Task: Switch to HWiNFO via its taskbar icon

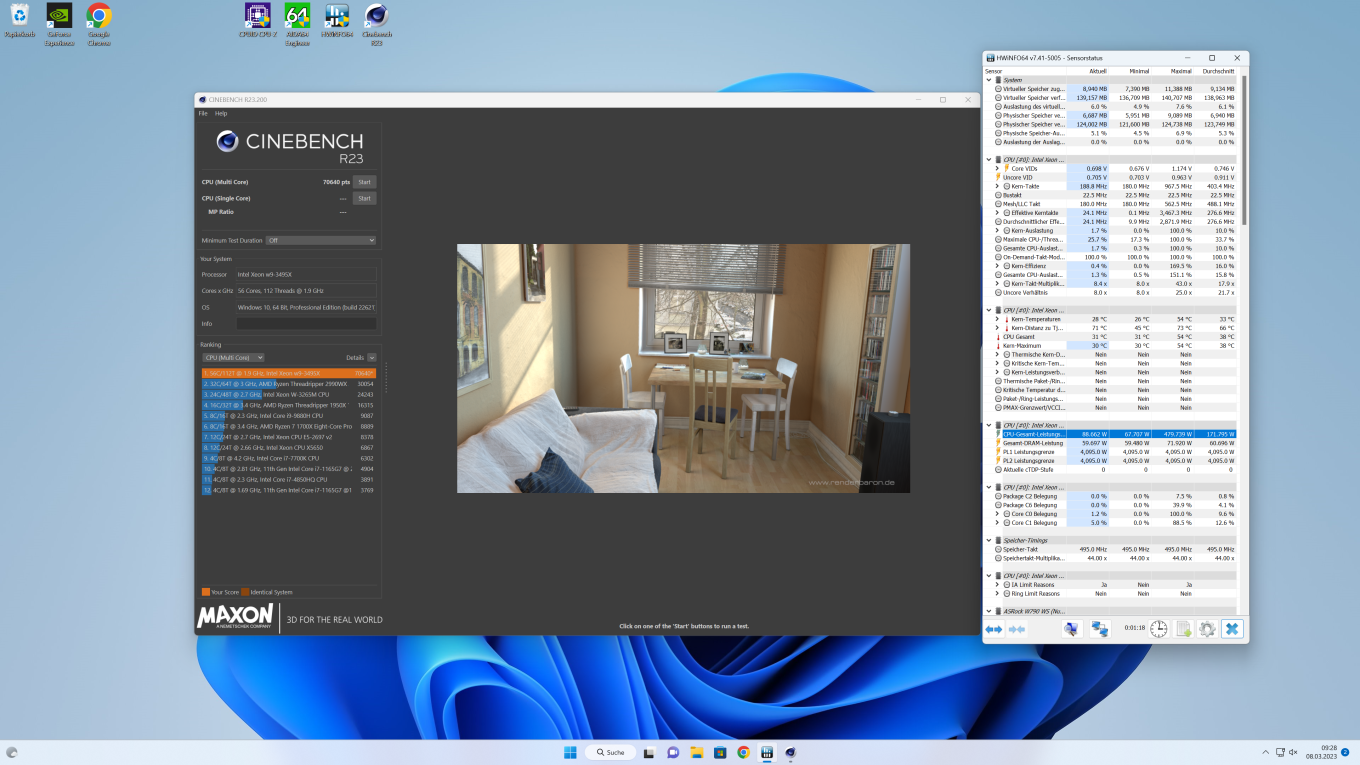Action: (767, 752)
